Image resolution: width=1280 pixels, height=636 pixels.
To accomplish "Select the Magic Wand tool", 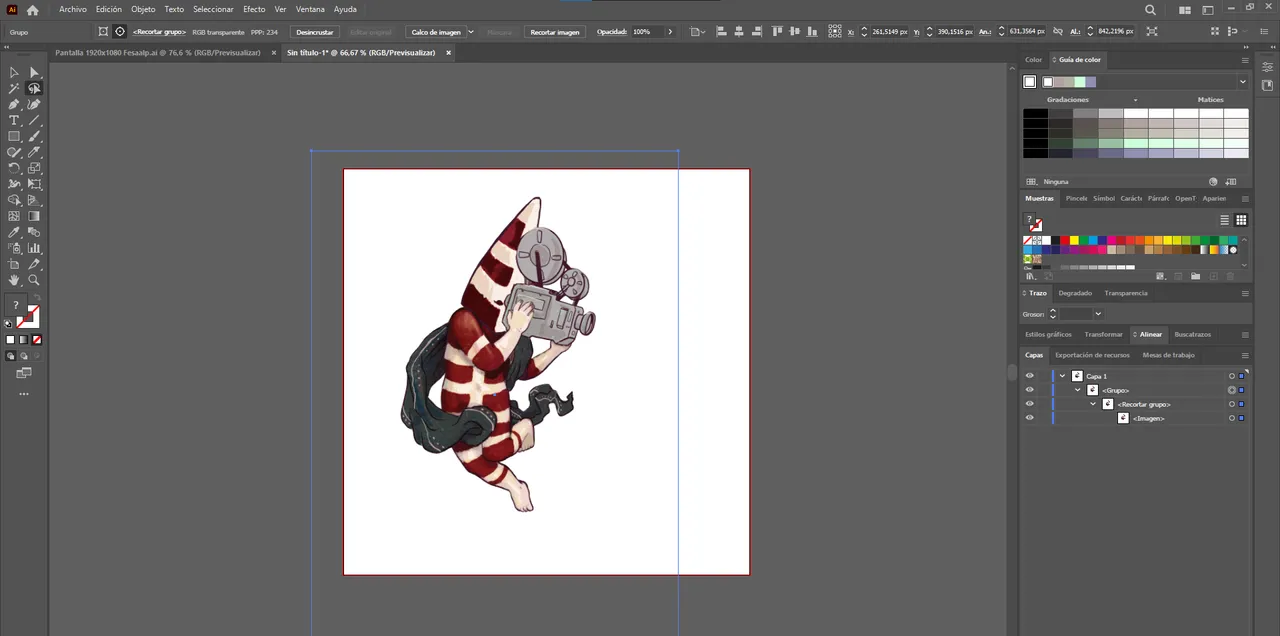I will click(14, 88).
